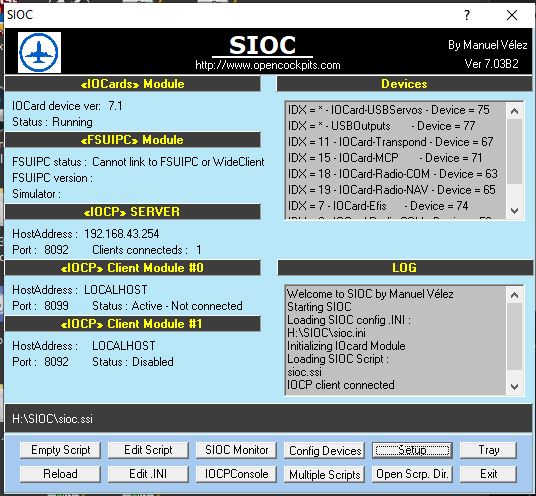Viewport: 536px width, 496px height.
Task: Click 'Clients connecteds : 1' text
Action: click(x=147, y=250)
